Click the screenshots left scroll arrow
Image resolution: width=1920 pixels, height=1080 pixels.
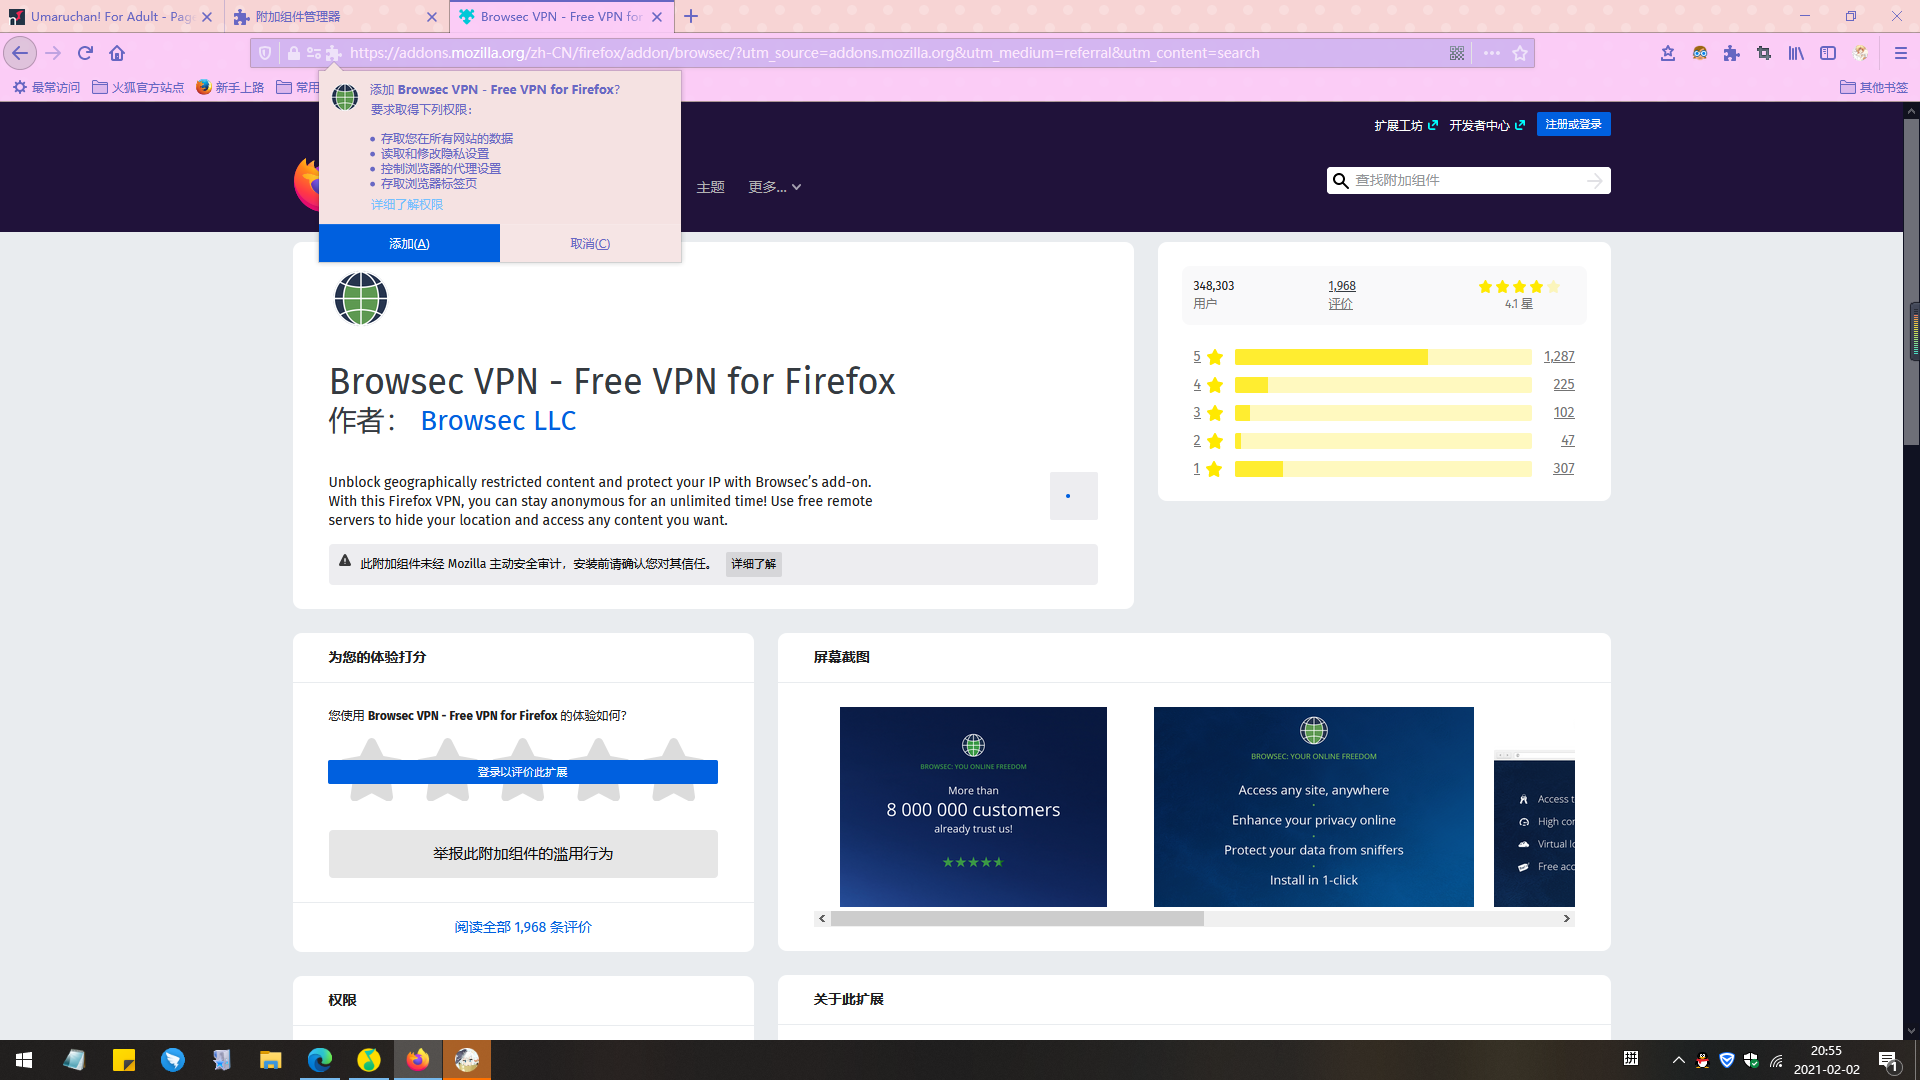pyautogui.click(x=822, y=918)
